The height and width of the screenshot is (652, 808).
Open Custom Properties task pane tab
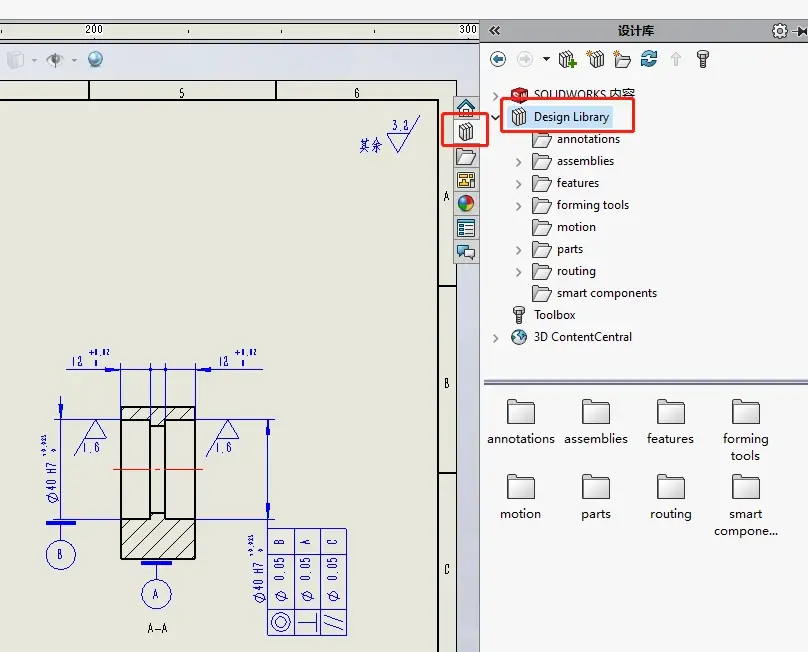[466, 228]
